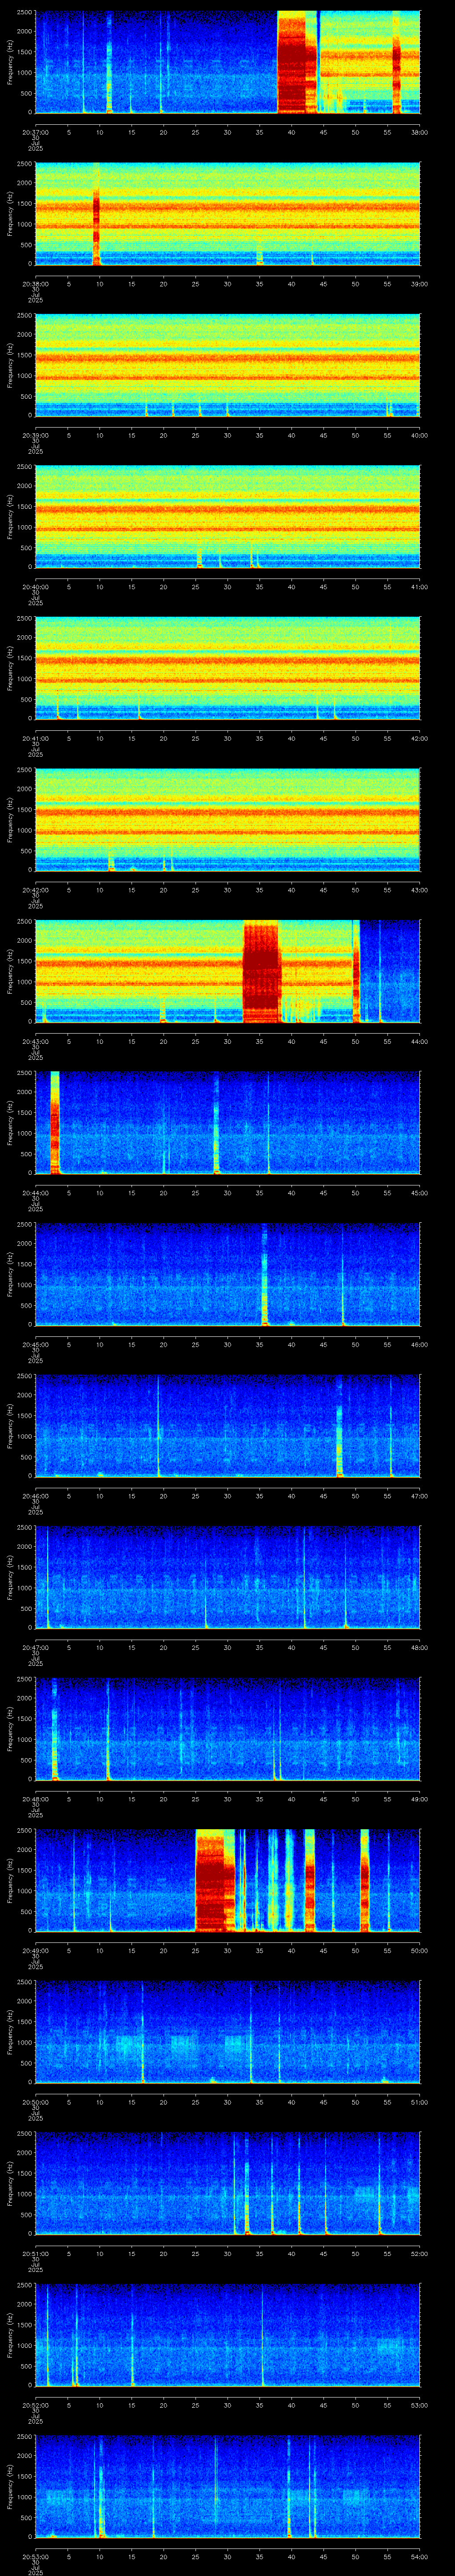455x2576 pixels.
Task: Open the 20:47:00 spectrogram row
Action: click(x=227, y=1577)
